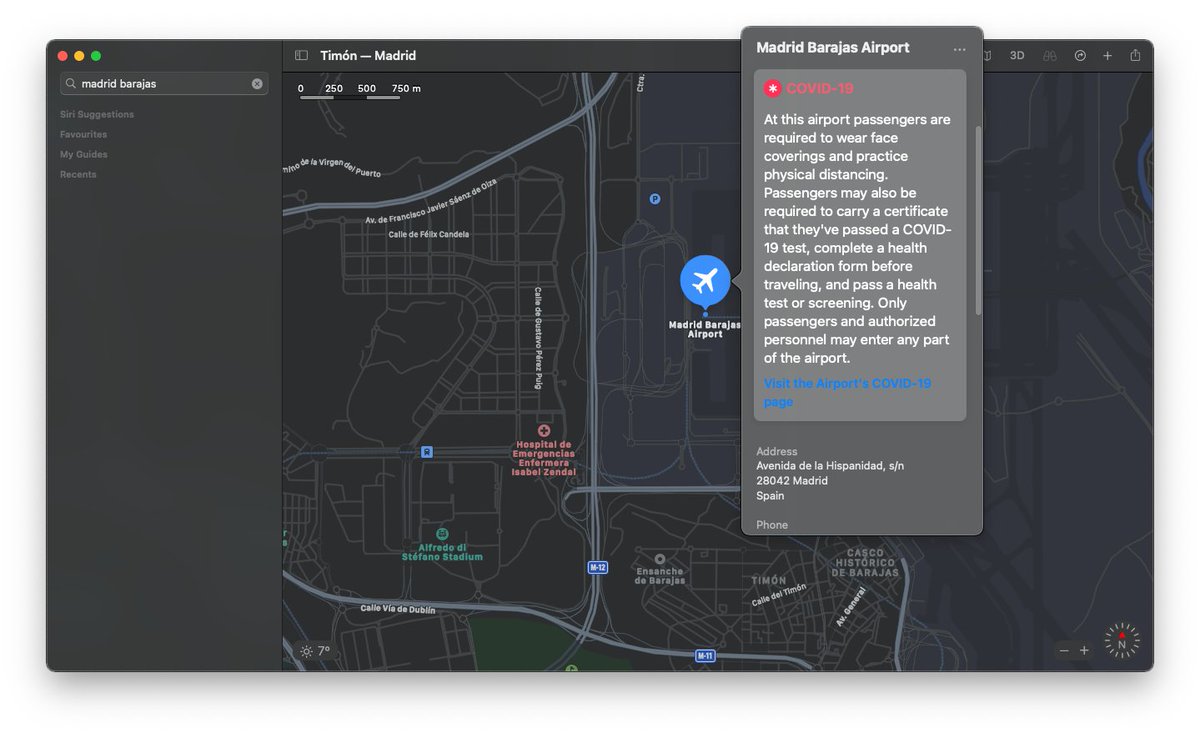Click the parking P marker on map
1200x733 pixels.
655,199
